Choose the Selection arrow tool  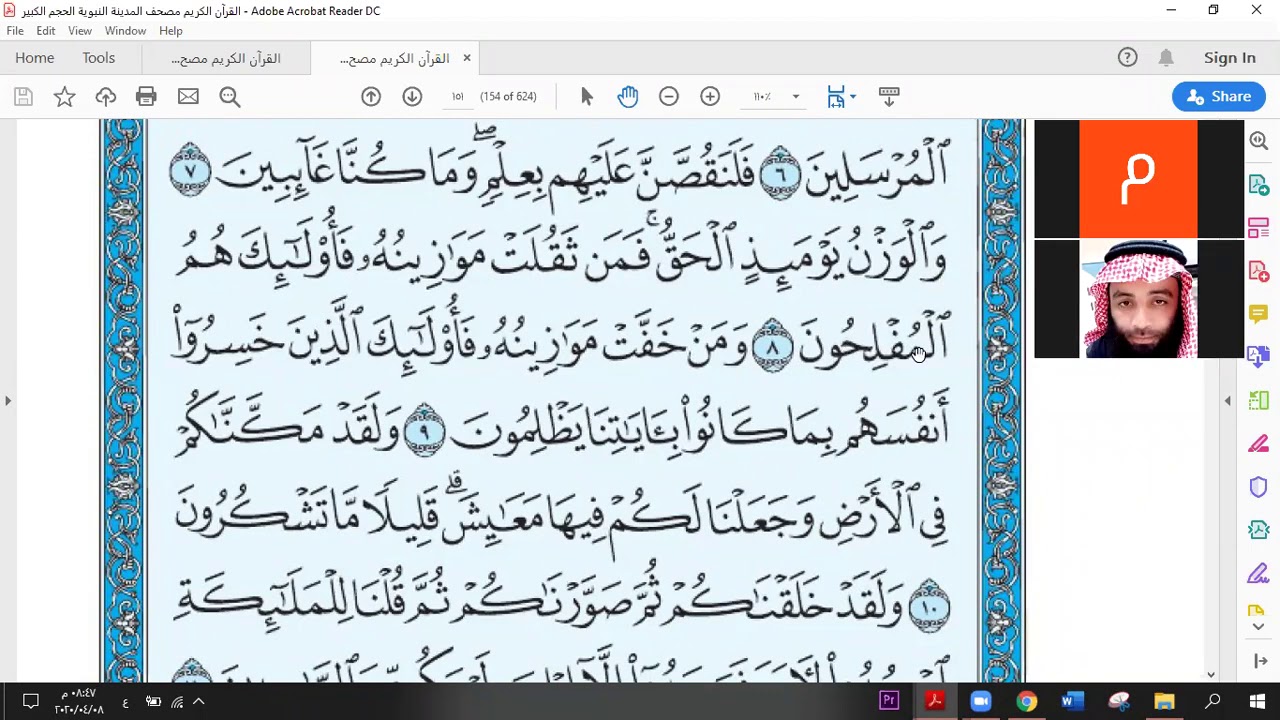point(587,97)
